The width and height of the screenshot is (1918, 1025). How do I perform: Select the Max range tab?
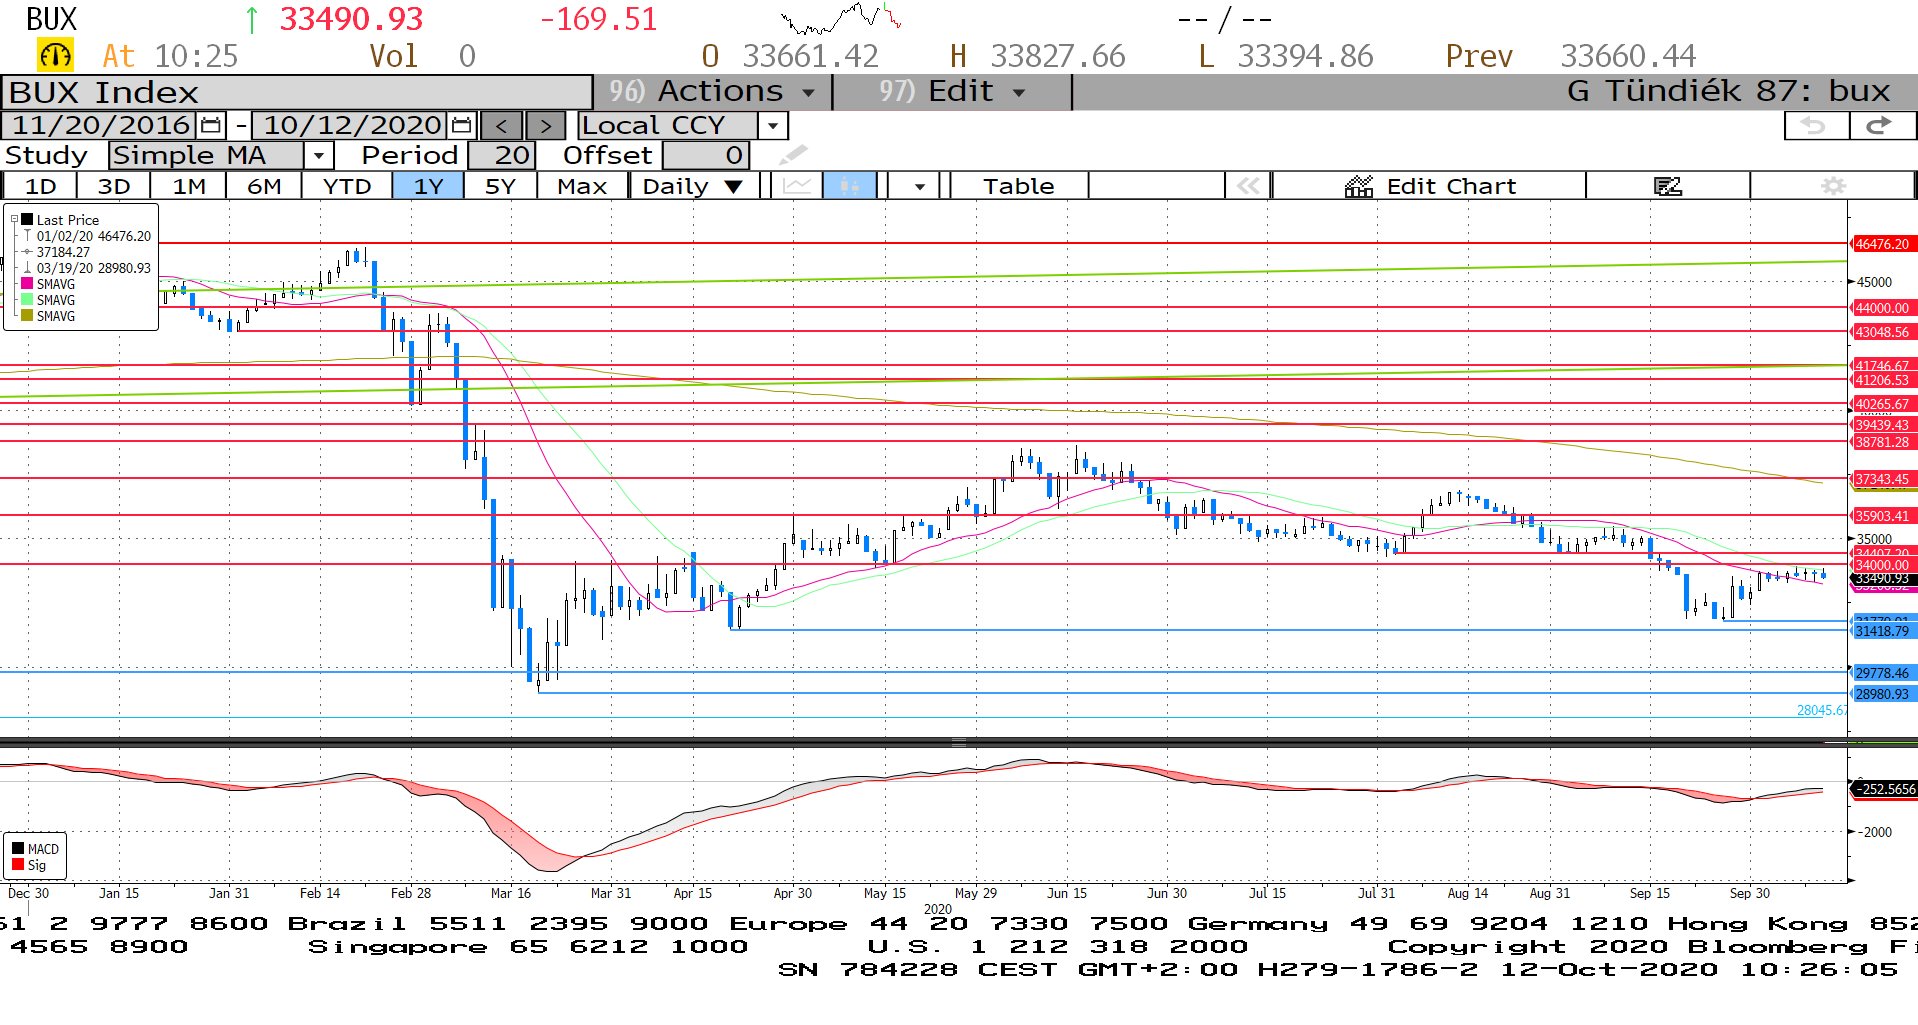click(582, 186)
